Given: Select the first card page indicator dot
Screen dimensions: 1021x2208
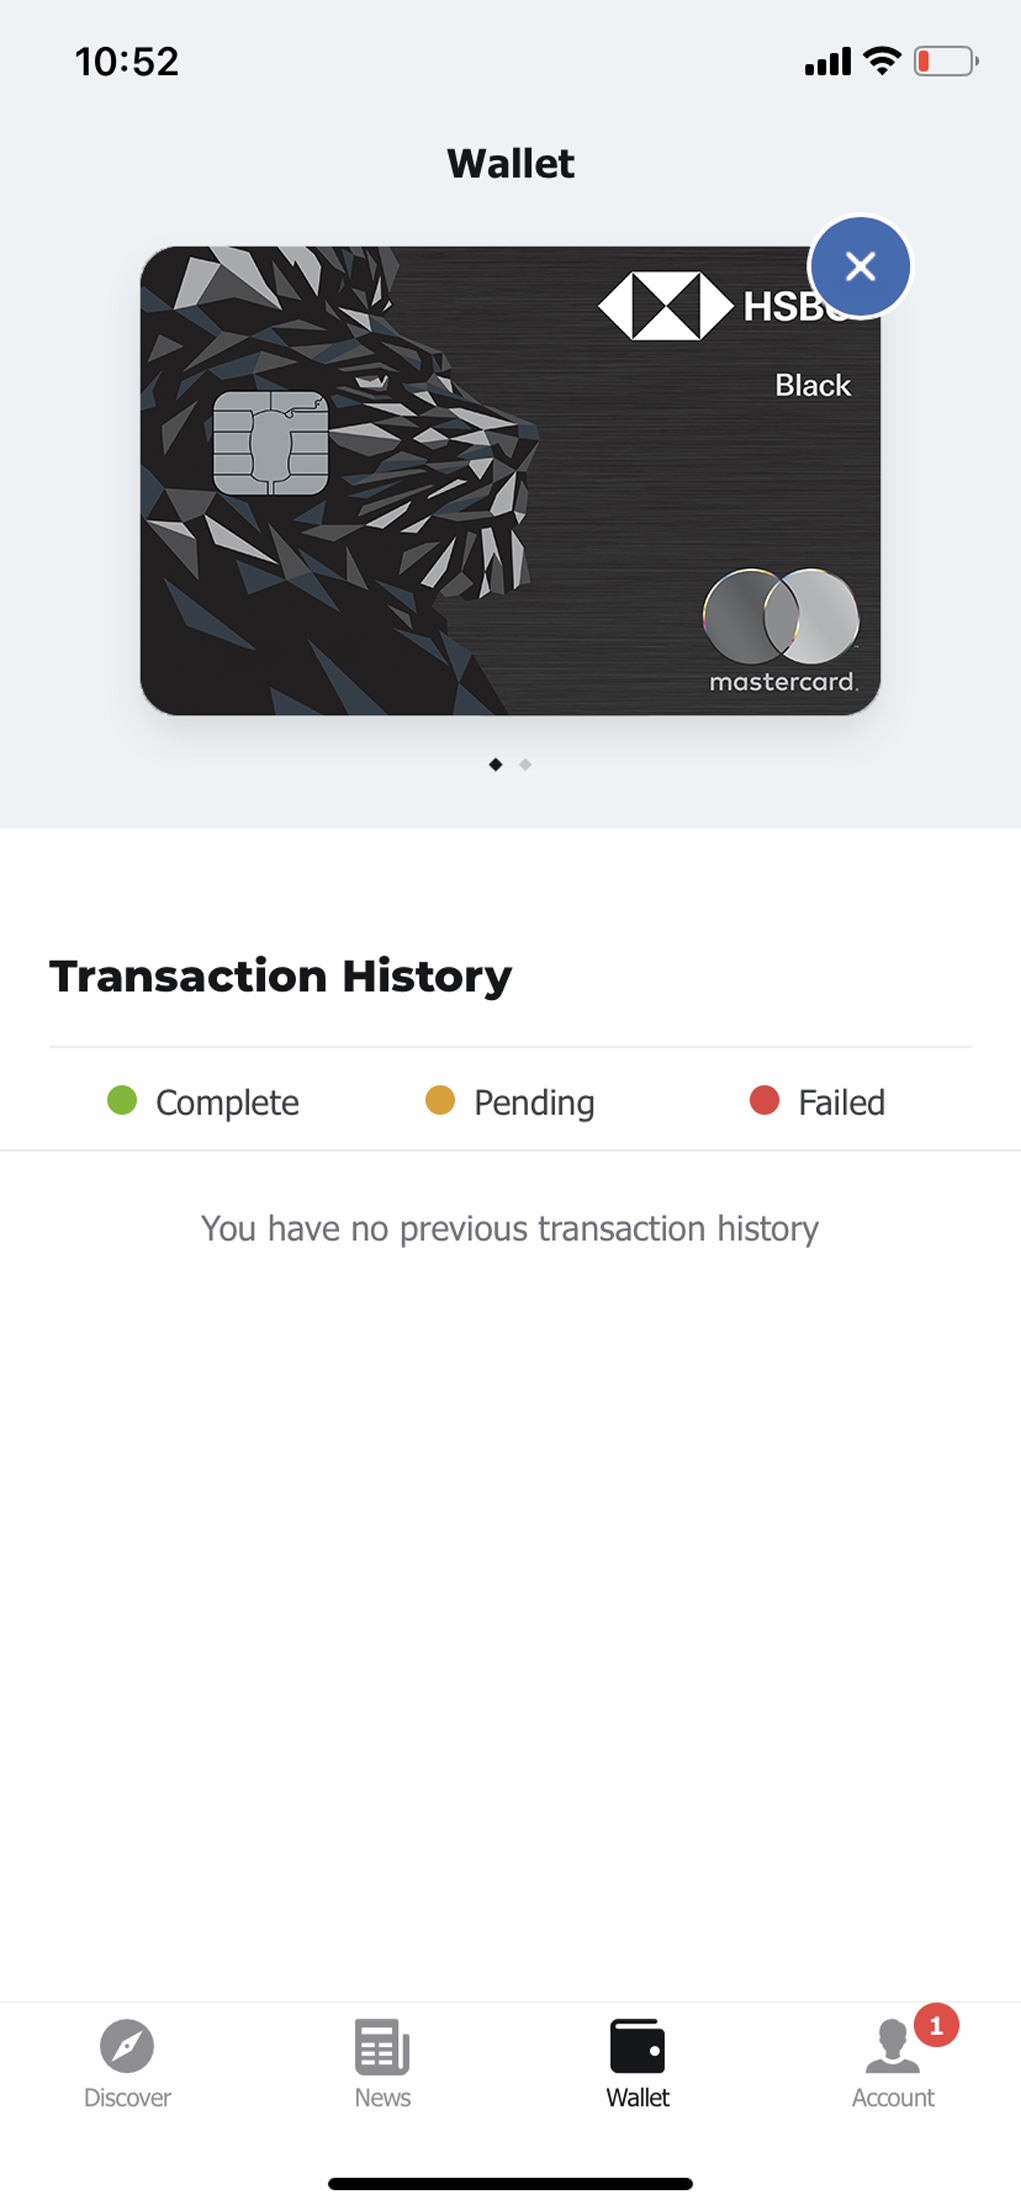Looking at the screenshot, I should point(495,765).
